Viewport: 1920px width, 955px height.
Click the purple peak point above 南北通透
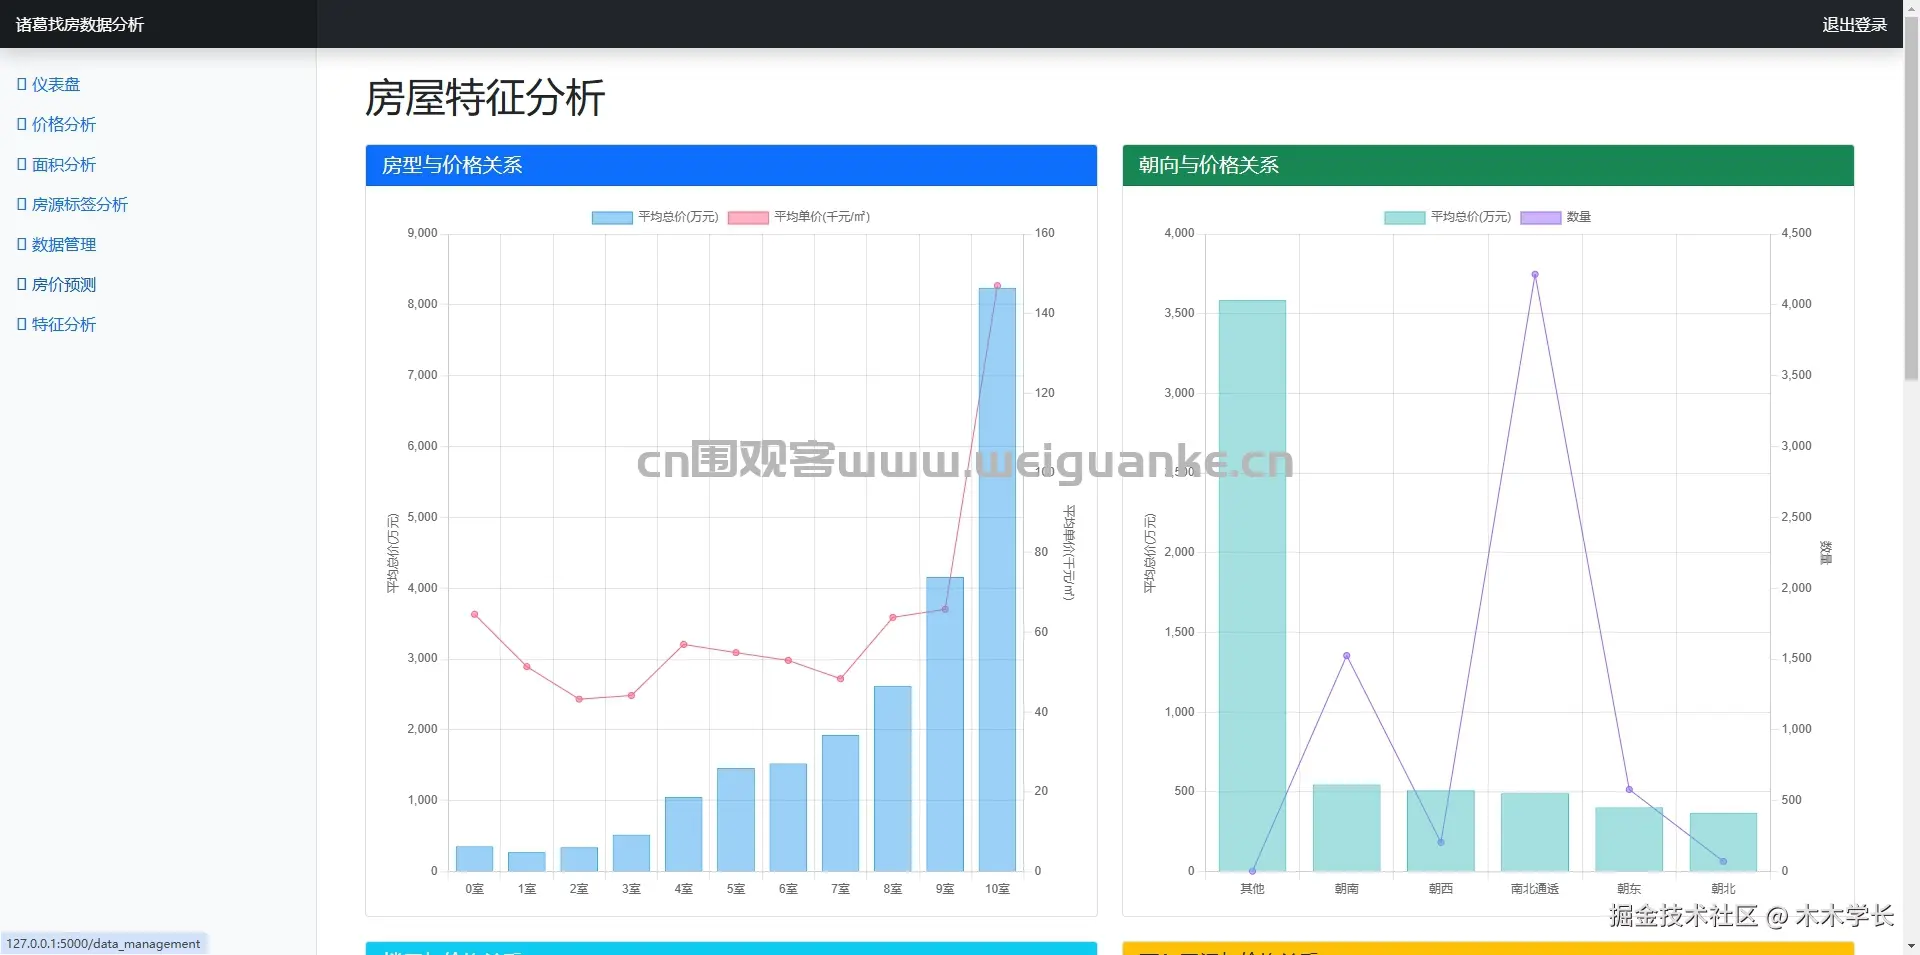[1535, 274]
